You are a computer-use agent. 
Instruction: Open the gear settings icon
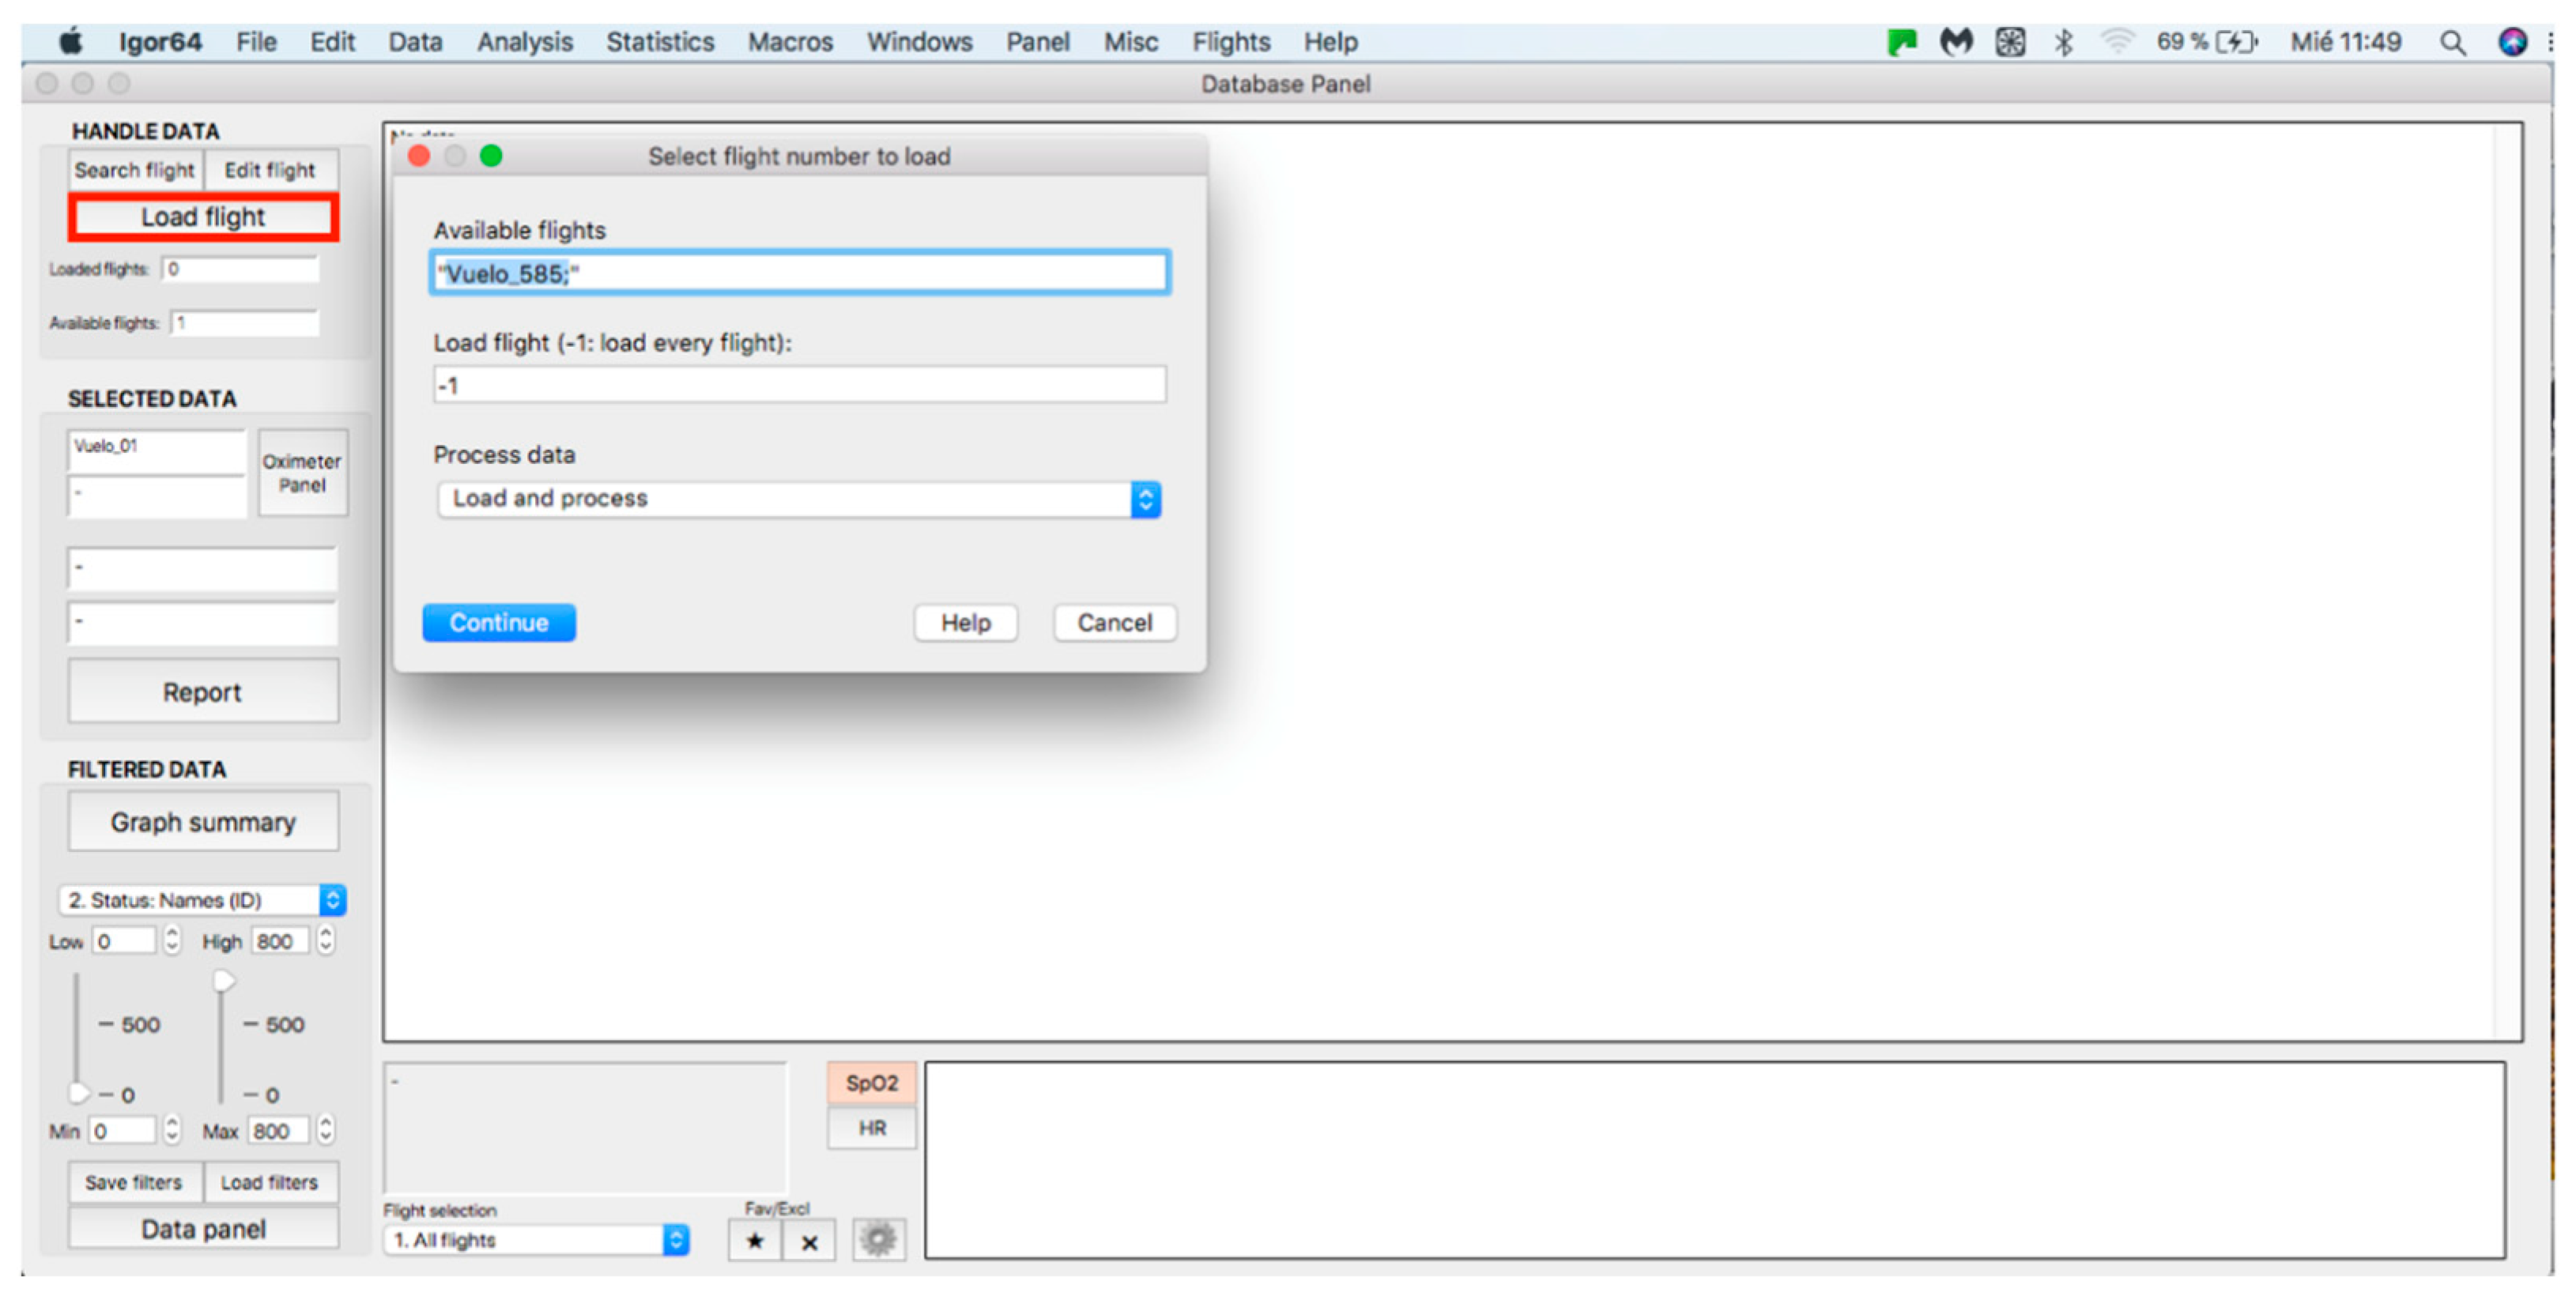(x=878, y=1240)
